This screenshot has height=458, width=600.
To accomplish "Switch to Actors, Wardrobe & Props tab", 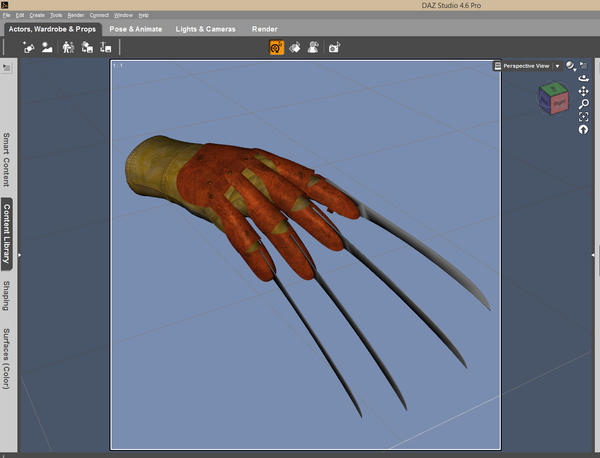I will coord(52,29).
